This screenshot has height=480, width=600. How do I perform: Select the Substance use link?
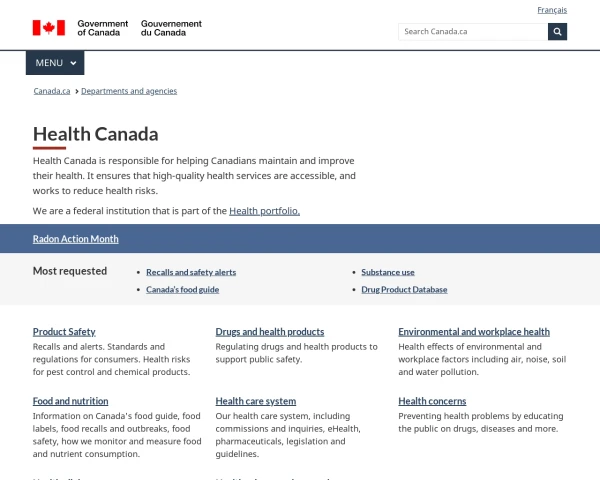click(x=388, y=272)
